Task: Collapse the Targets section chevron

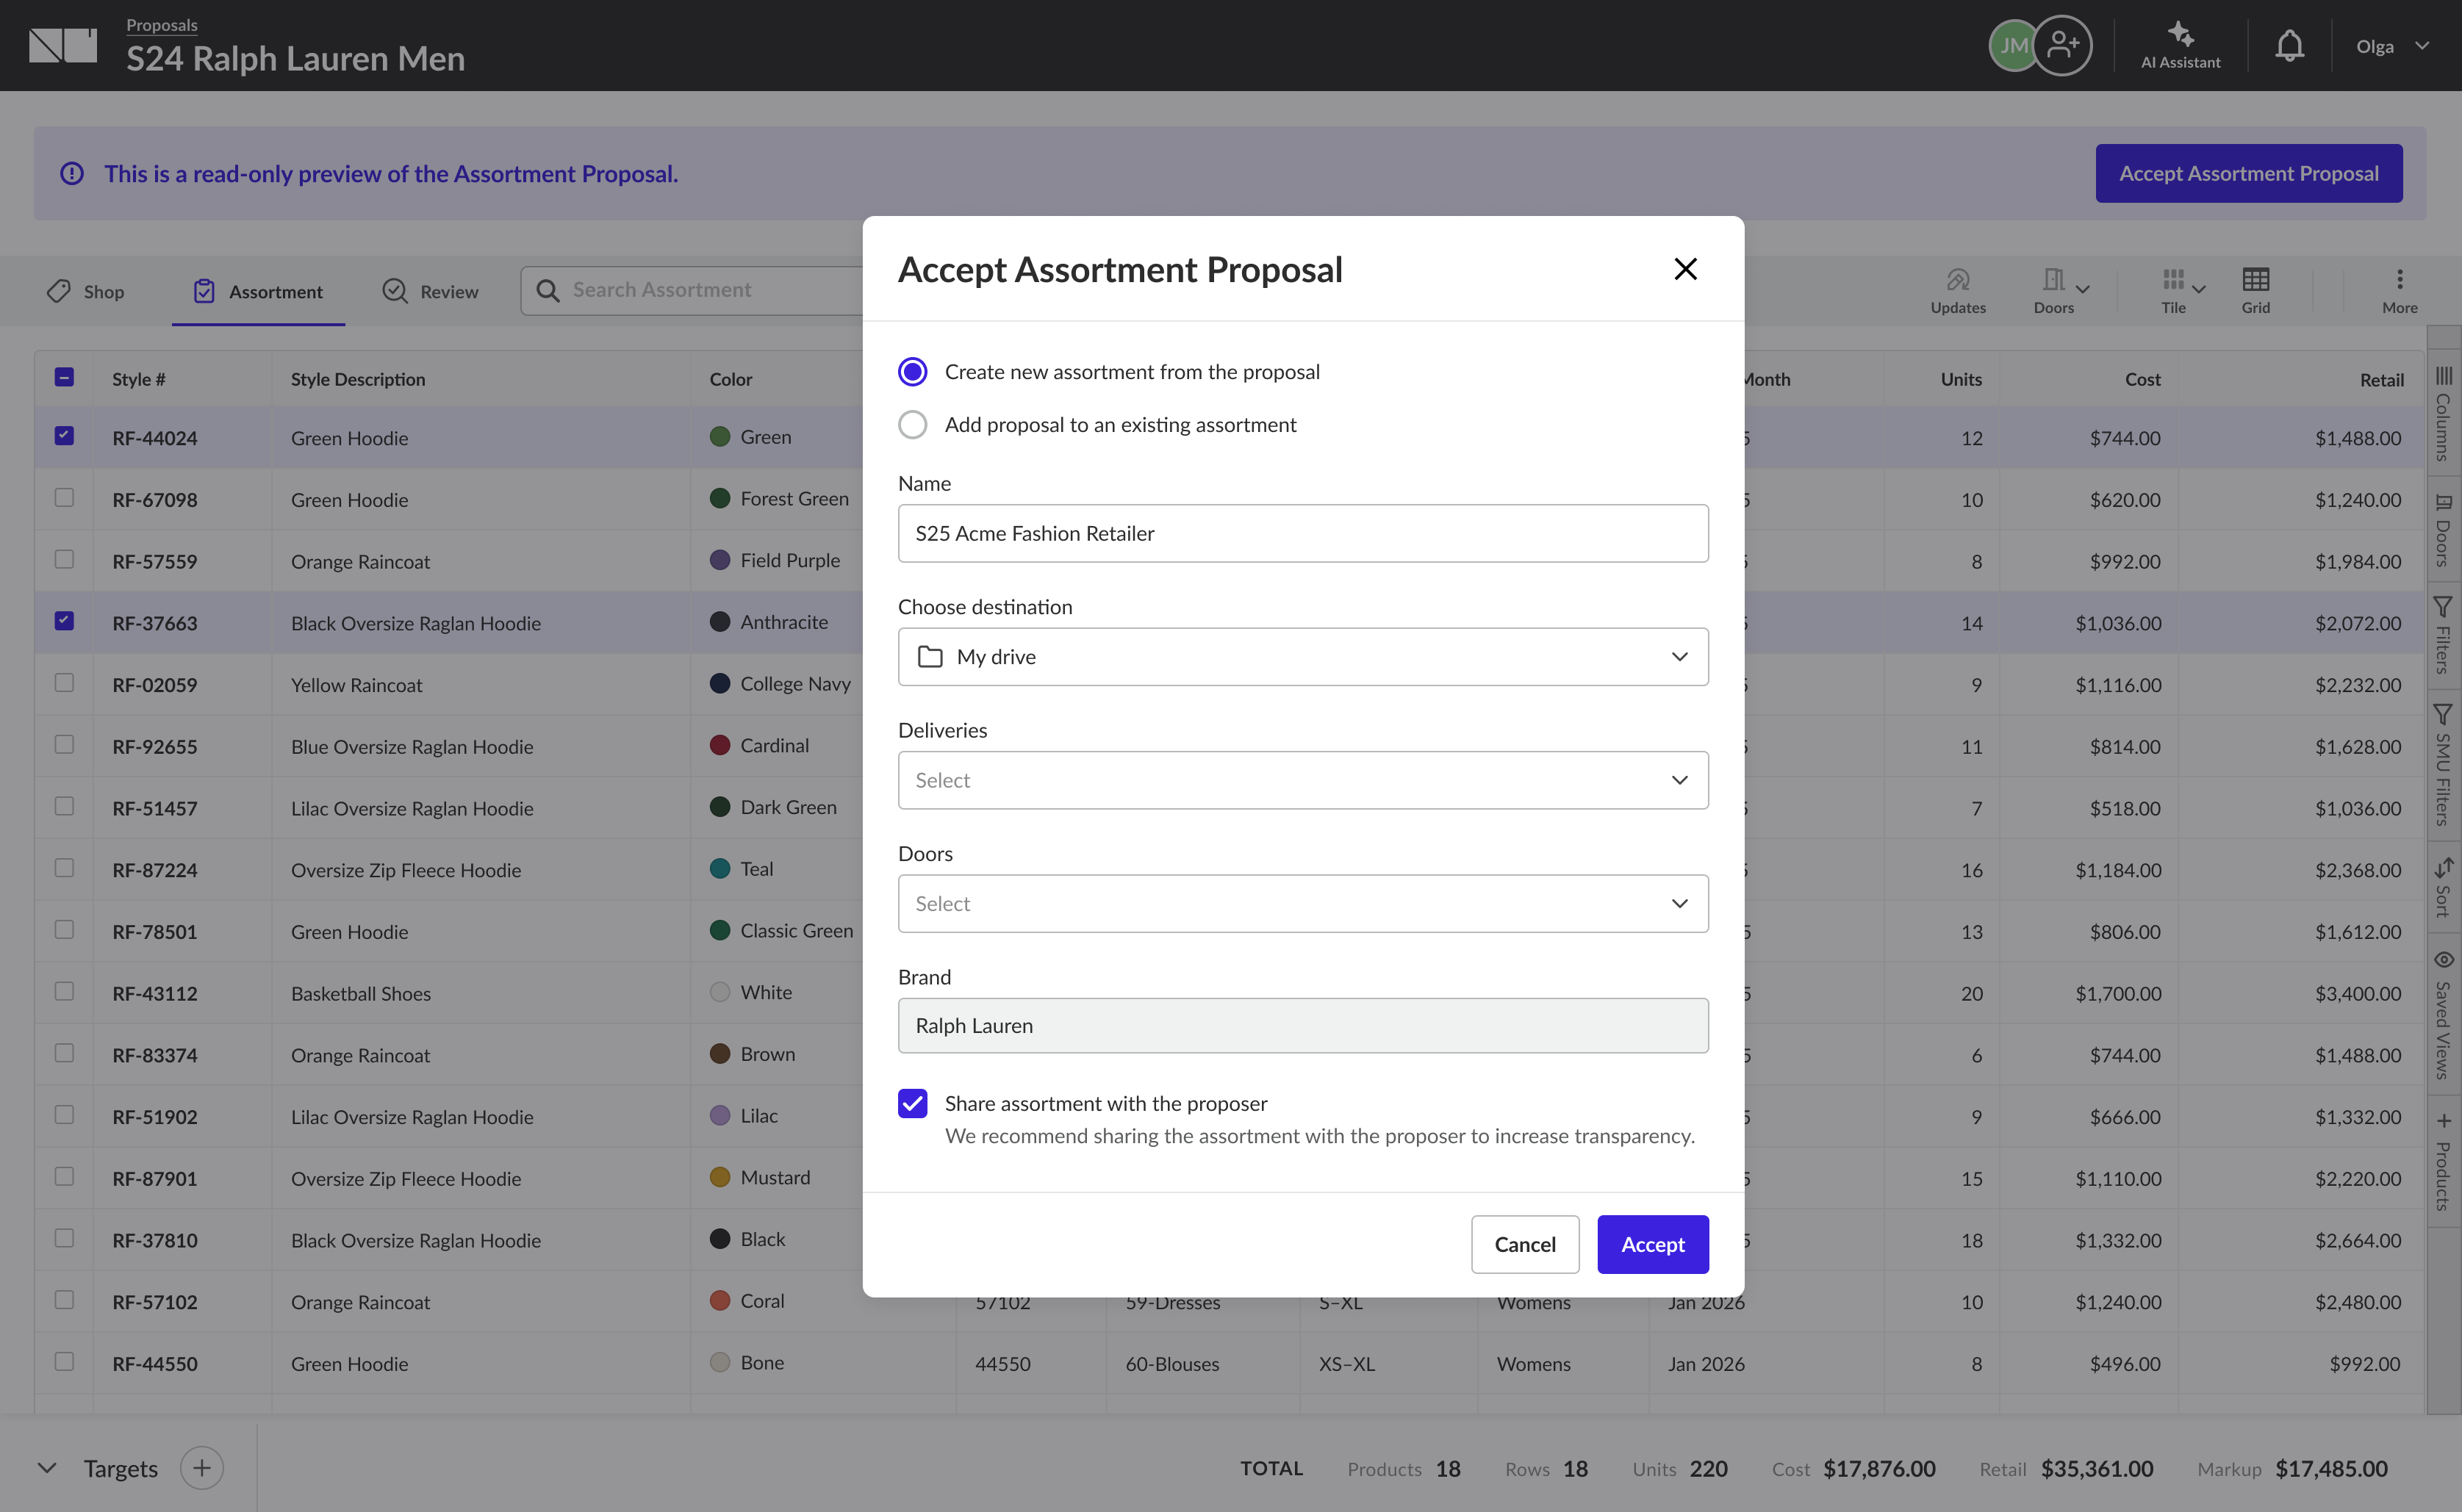Action: (x=46, y=1468)
